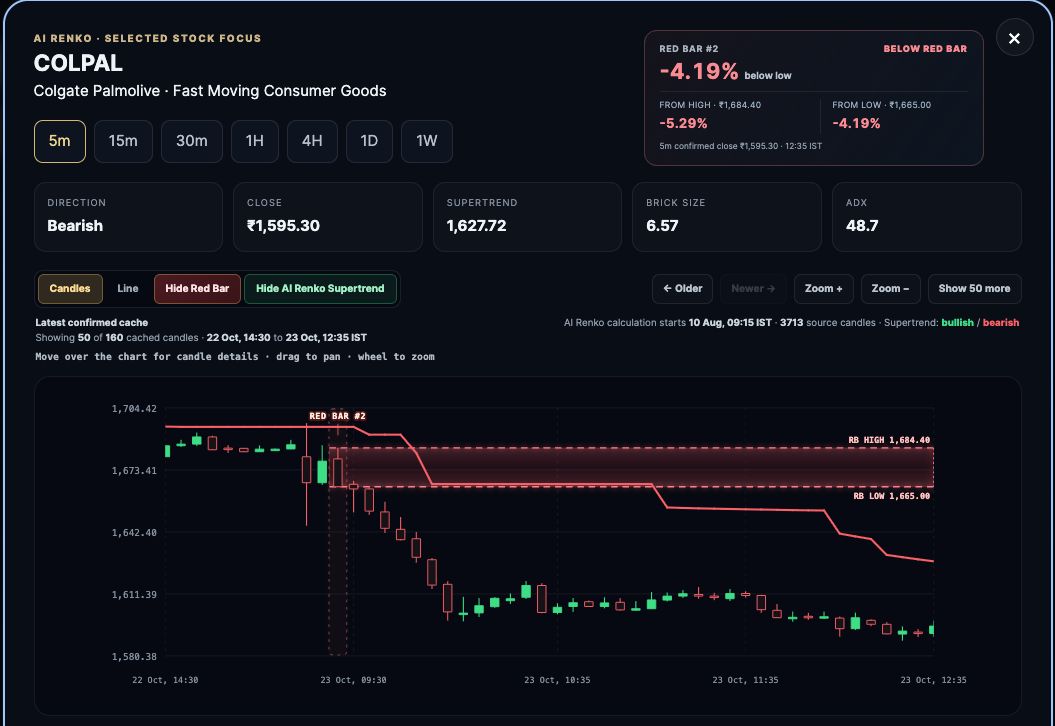This screenshot has height=726, width=1055.
Task: Click the 23 Oct, 11:35 axis label
Action: click(x=745, y=680)
